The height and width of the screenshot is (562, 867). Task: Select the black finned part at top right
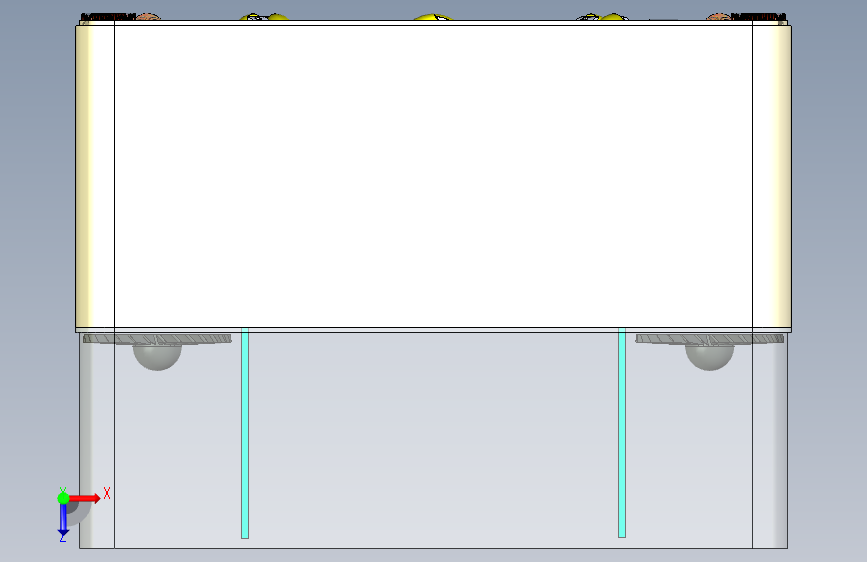pyautogui.click(x=759, y=17)
